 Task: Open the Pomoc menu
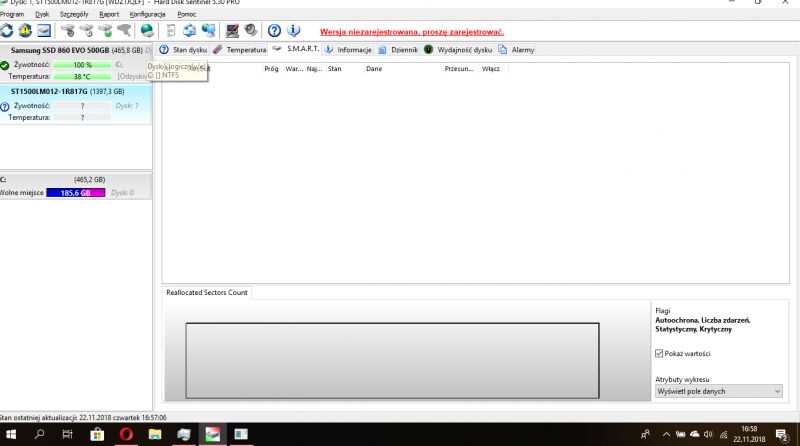click(187, 14)
